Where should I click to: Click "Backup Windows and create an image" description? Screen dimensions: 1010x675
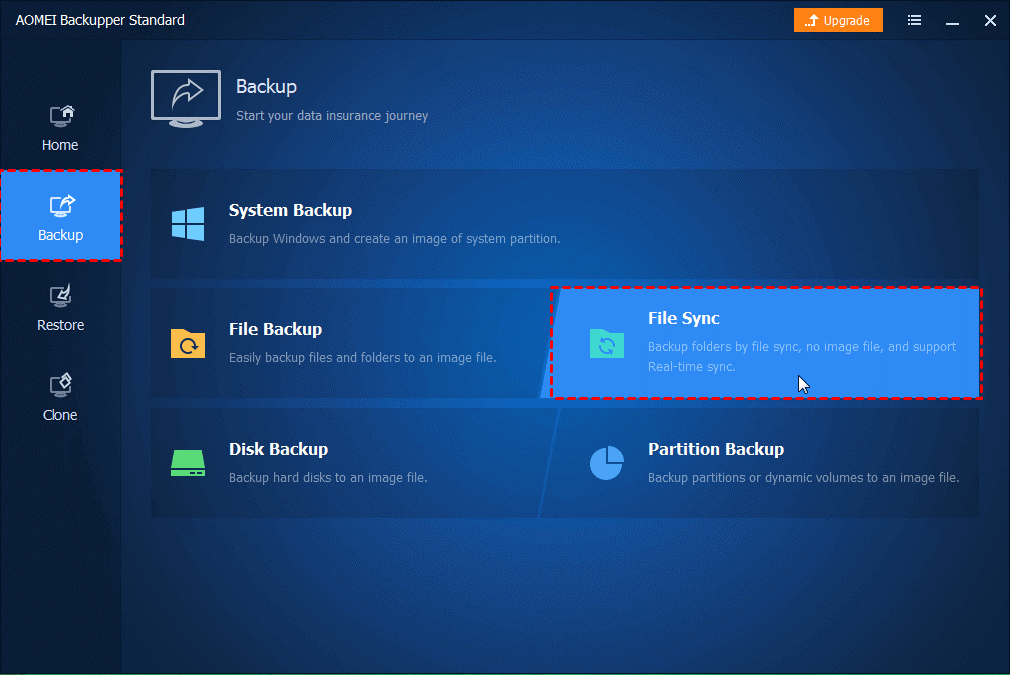395,239
